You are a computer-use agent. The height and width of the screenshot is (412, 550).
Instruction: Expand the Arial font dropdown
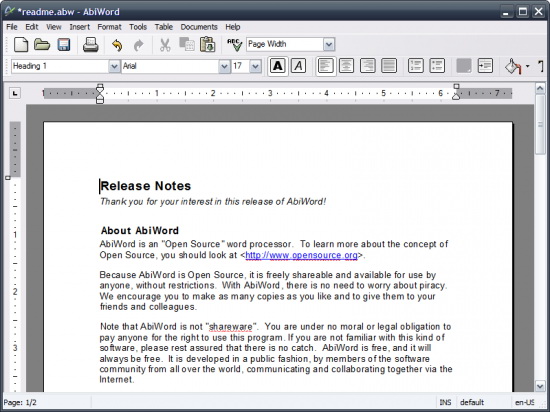(x=224, y=66)
